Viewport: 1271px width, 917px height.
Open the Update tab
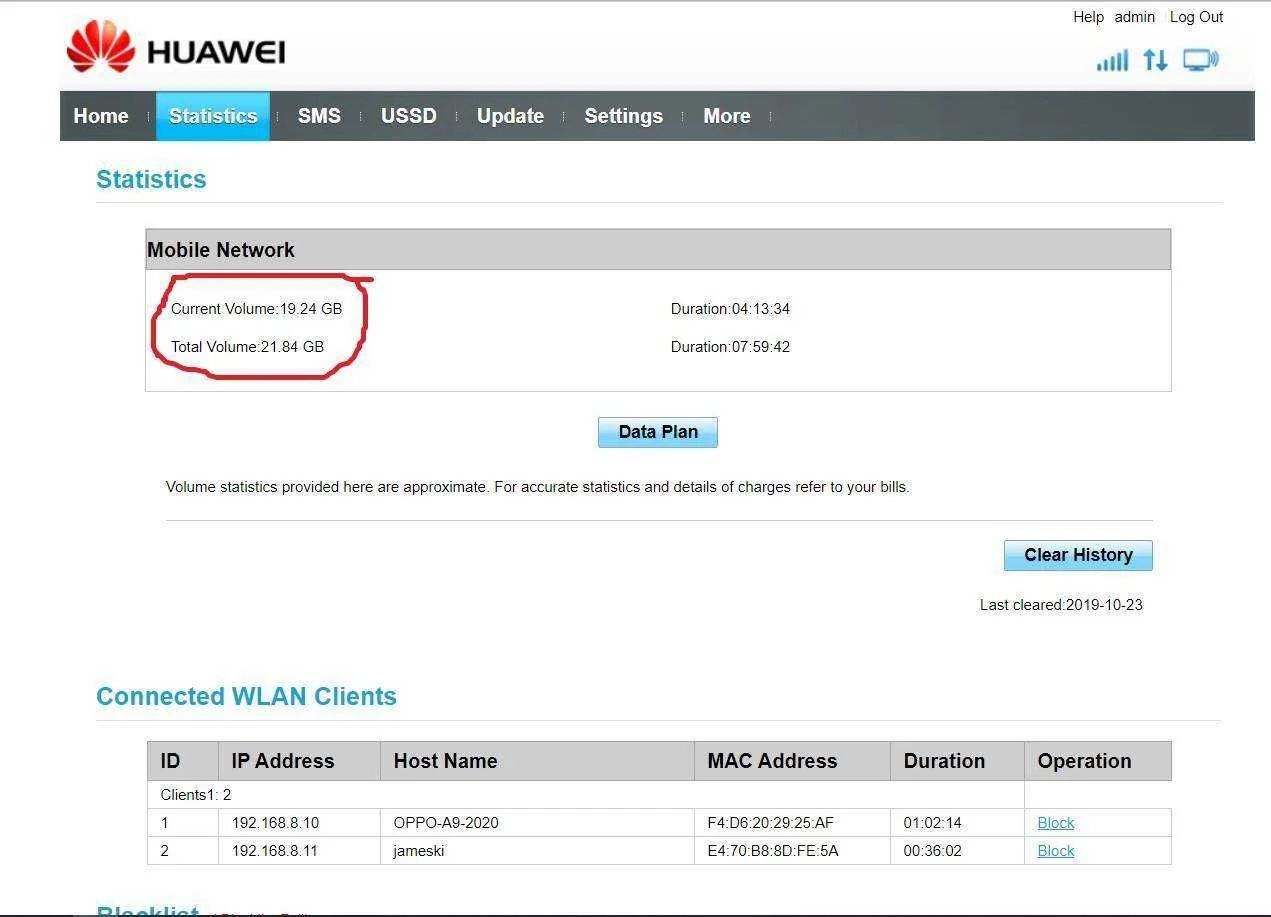point(510,116)
